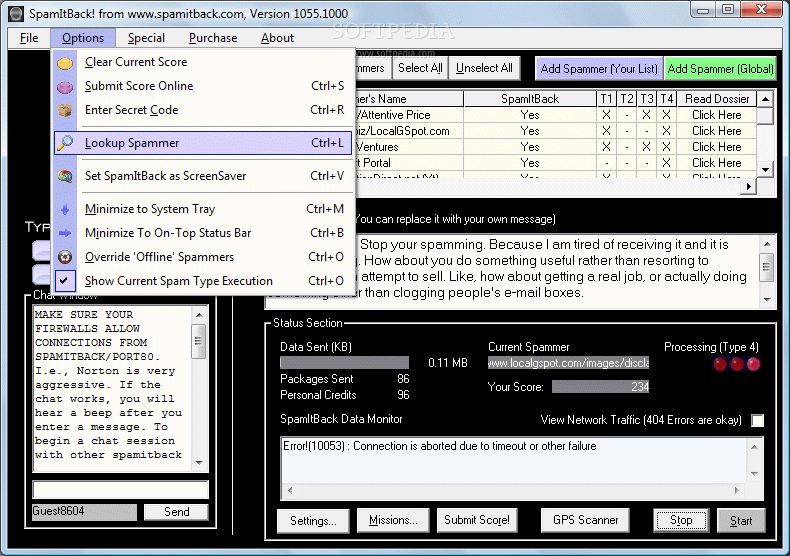Click the Stop button
The image size is (790, 556).
click(681, 520)
